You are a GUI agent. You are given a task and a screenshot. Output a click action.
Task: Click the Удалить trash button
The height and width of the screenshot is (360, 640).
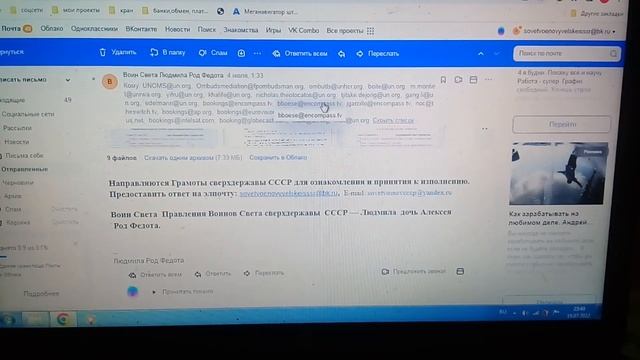click(x=118, y=52)
